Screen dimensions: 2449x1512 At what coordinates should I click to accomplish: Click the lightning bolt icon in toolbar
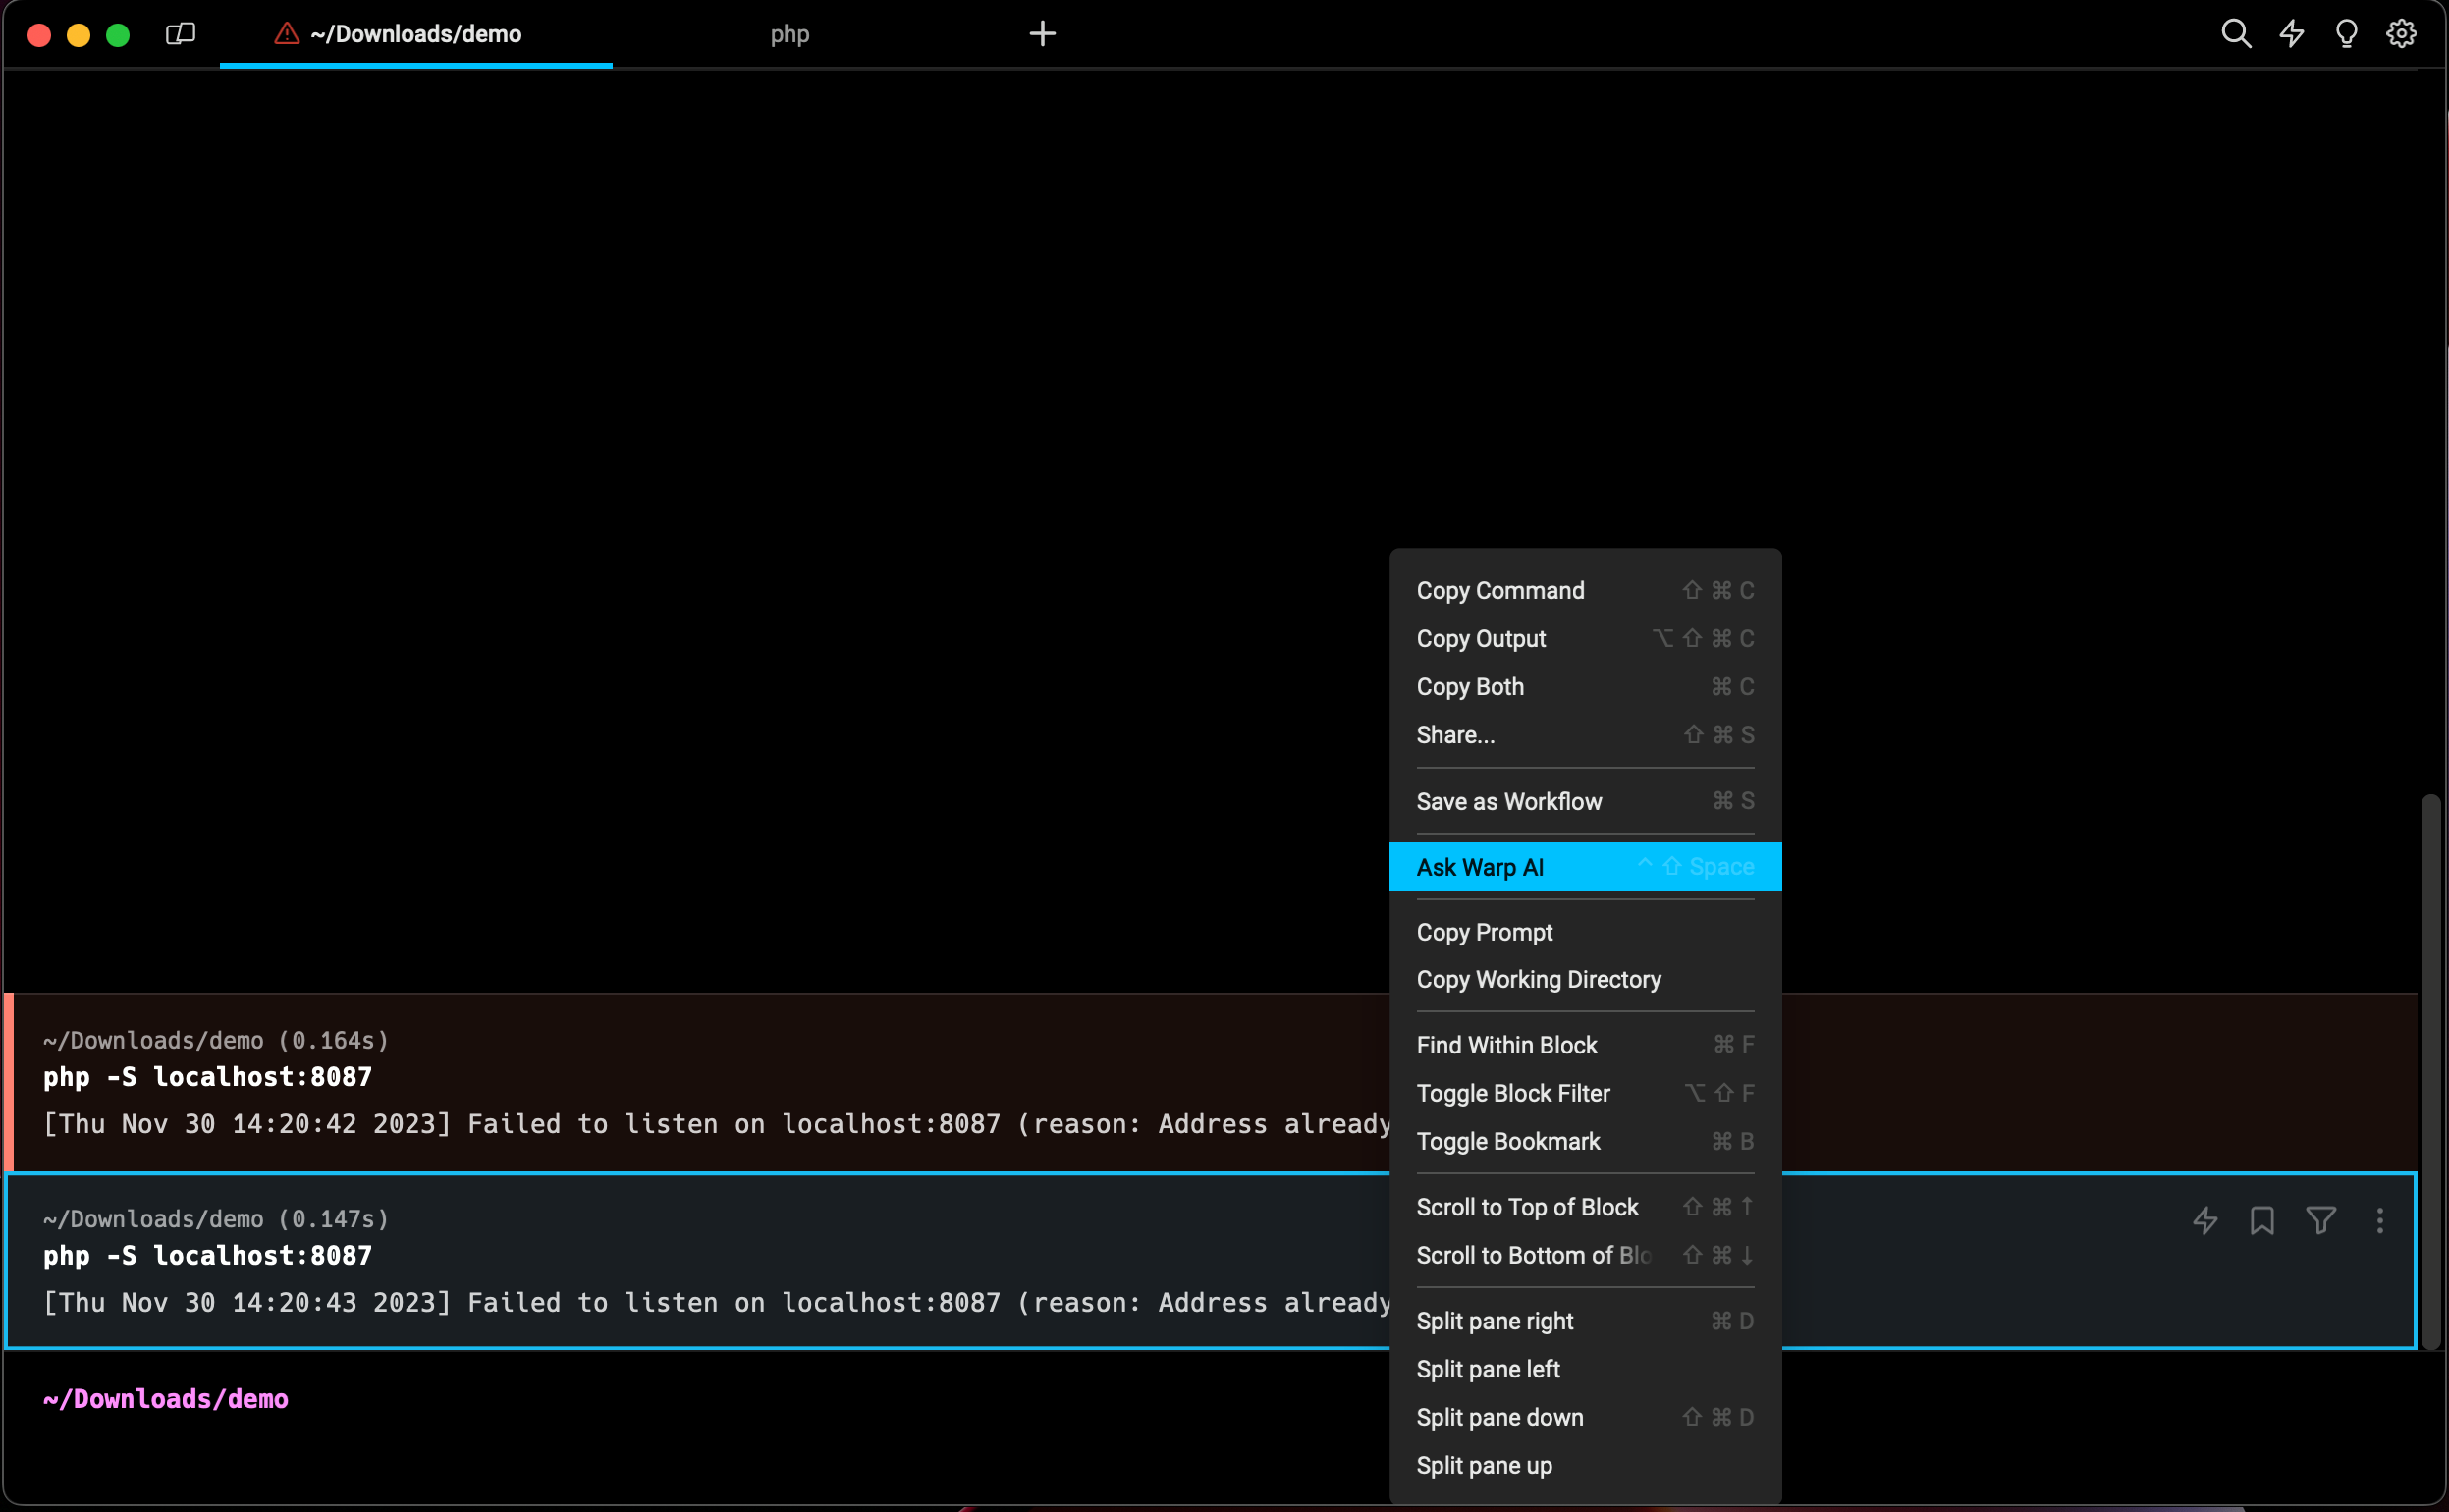(x=2290, y=33)
